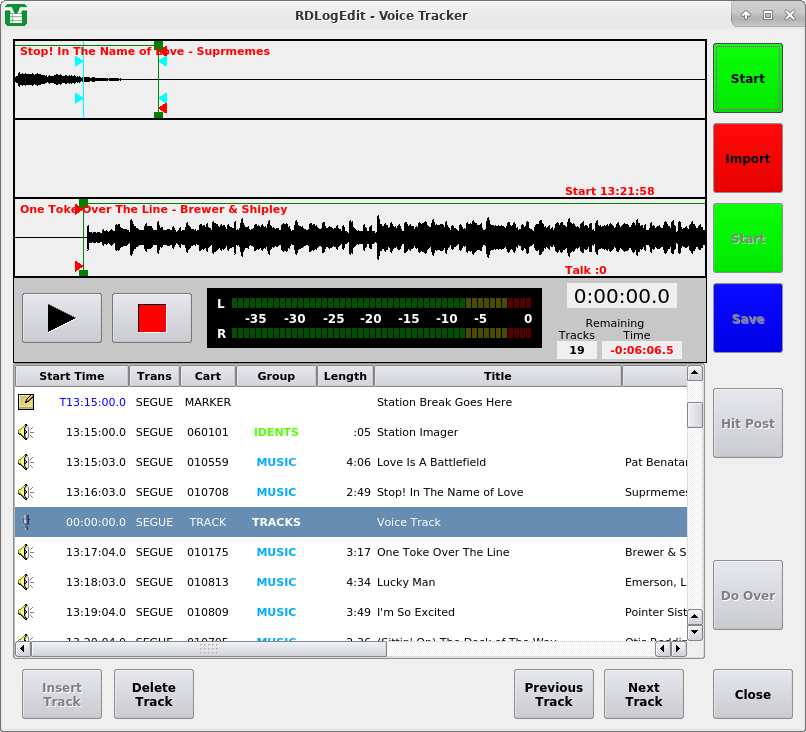Image resolution: width=806 pixels, height=732 pixels.
Task: Click the note marker icon for Station Break
Action: point(26,402)
